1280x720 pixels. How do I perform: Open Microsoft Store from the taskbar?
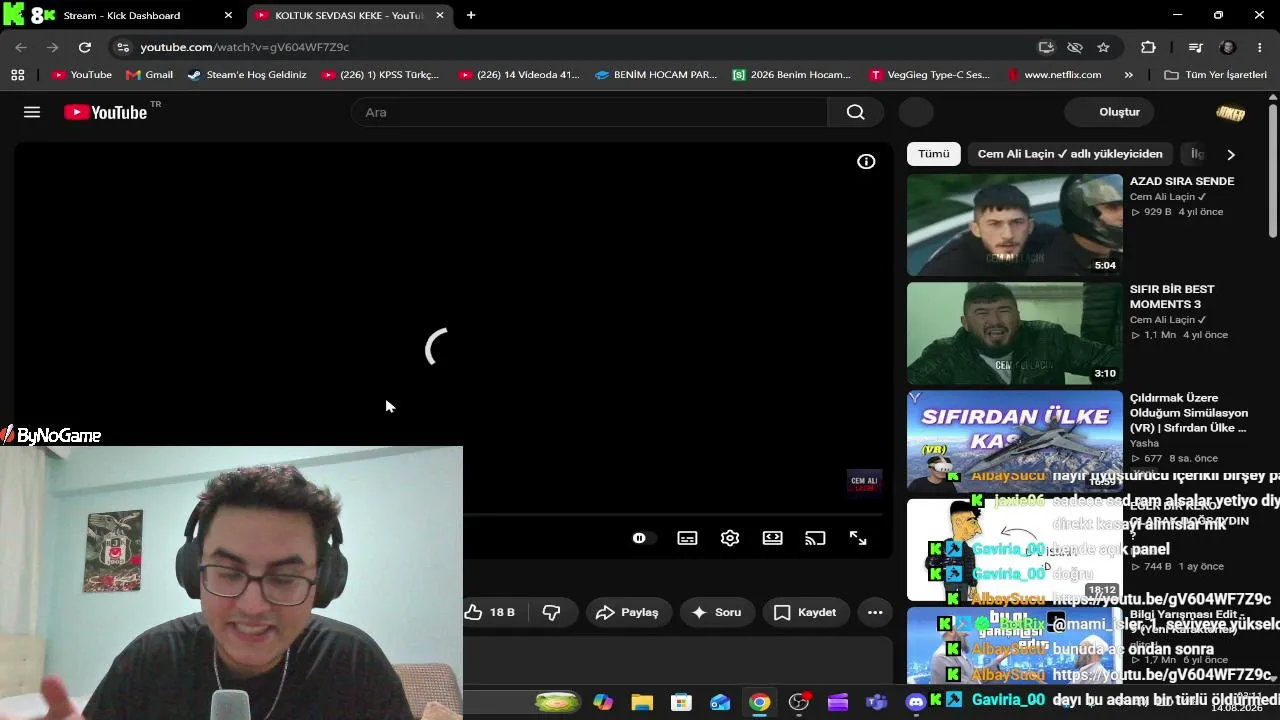681,702
